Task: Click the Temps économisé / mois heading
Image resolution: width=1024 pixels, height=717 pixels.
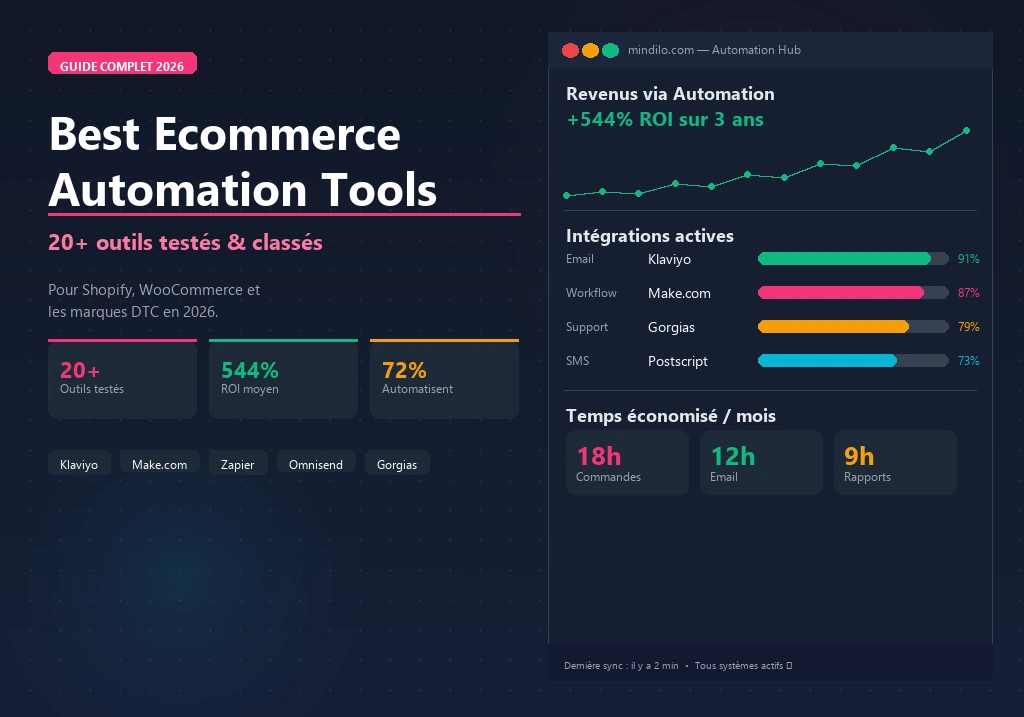Action: 671,416
